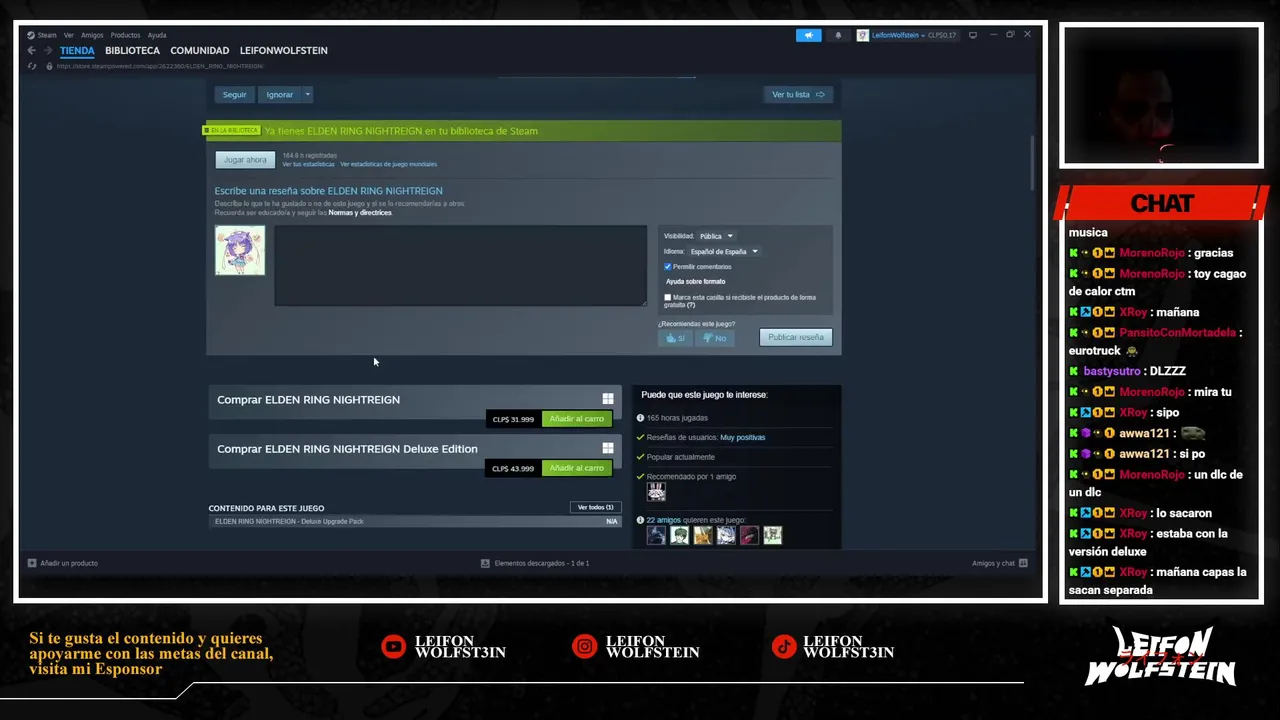Go back with the Steam back arrow

[x=31, y=50]
